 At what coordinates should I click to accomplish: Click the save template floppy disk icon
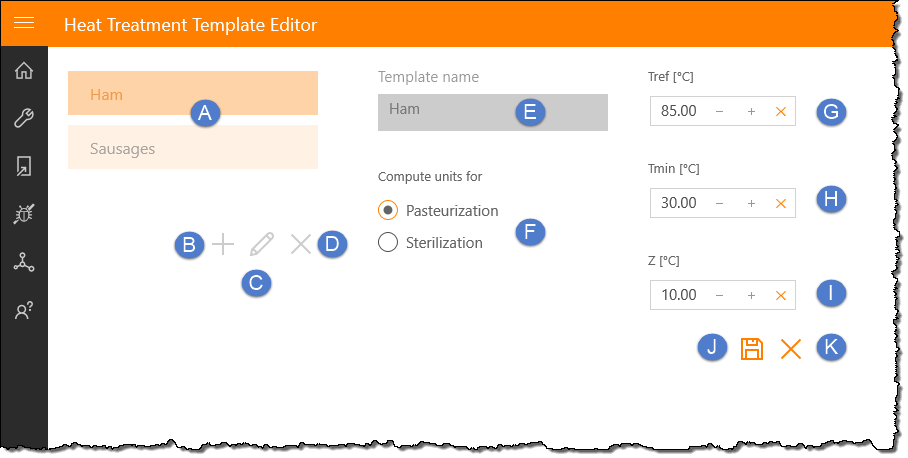click(x=751, y=348)
